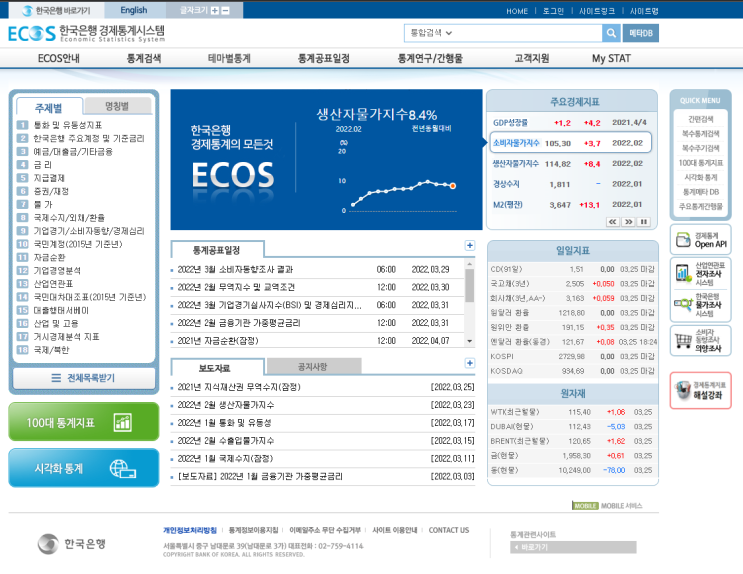Expand 통계공표일정 with plus icon

point(470,245)
